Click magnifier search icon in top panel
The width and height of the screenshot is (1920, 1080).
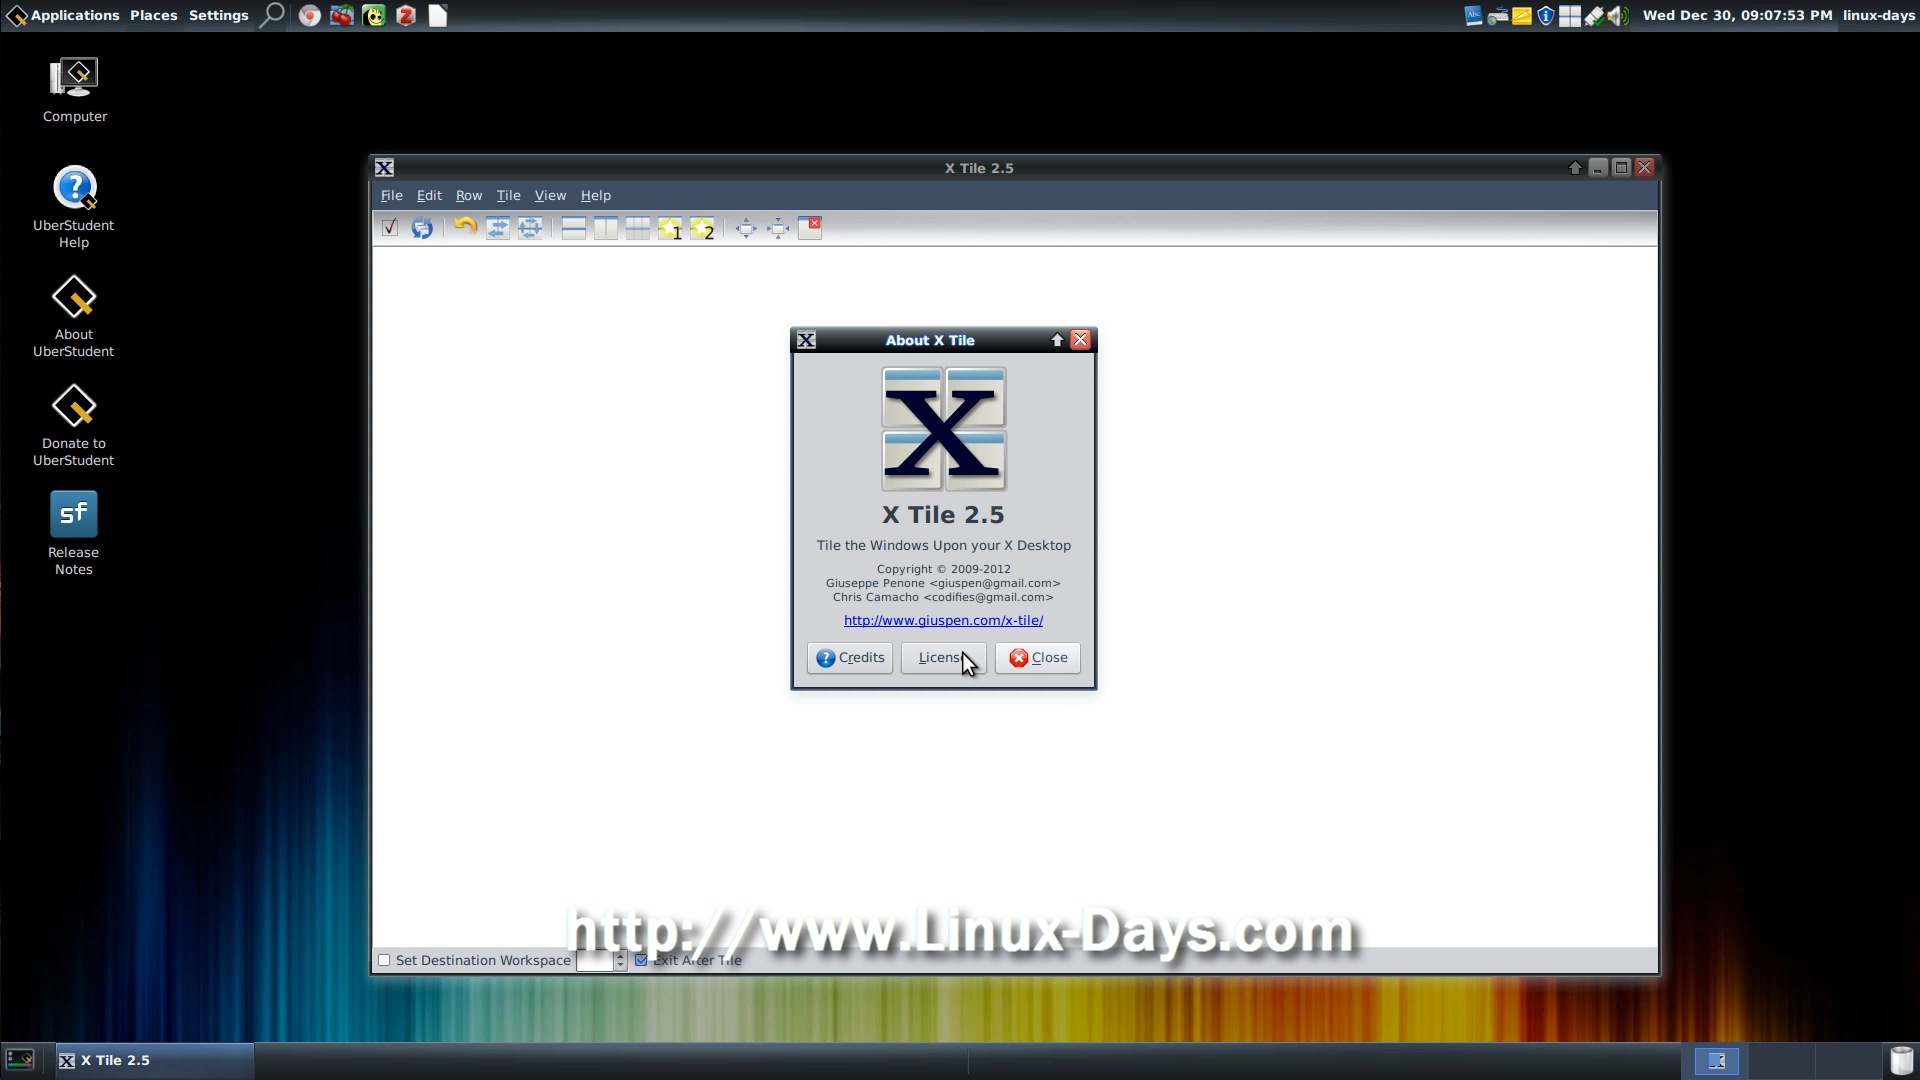tap(272, 15)
